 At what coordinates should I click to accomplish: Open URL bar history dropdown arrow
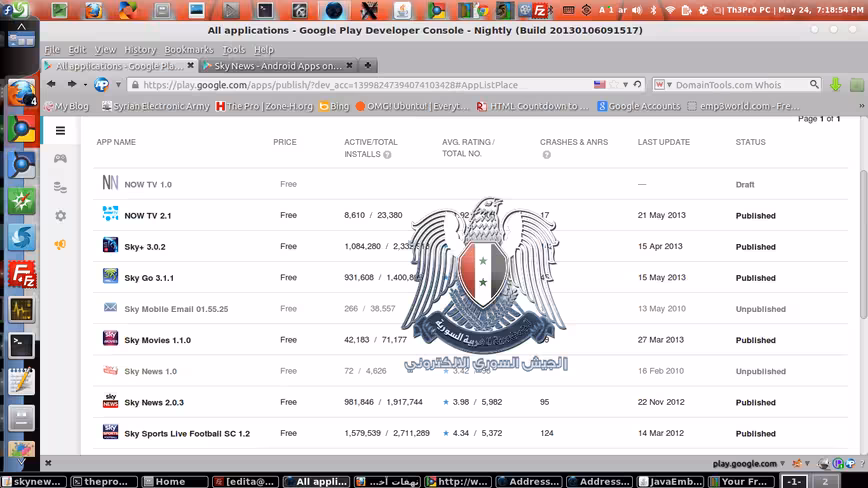626,85
